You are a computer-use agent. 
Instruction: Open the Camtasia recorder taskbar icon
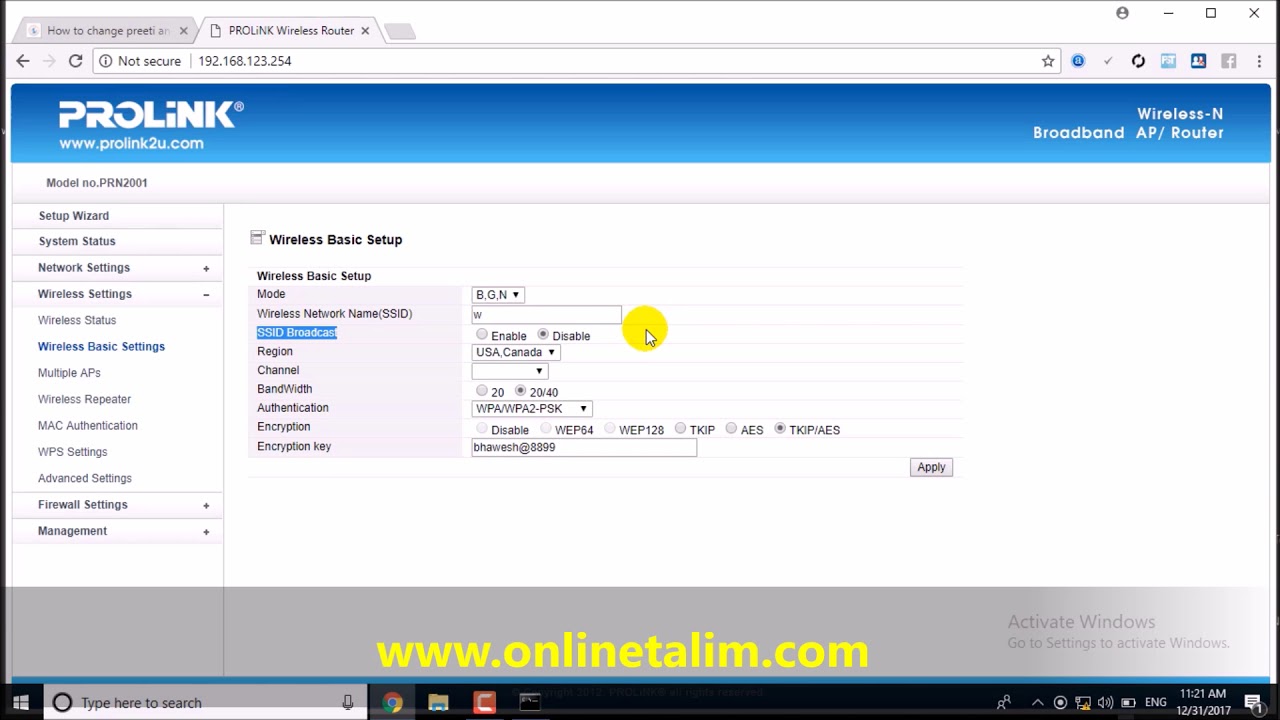(484, 703)
